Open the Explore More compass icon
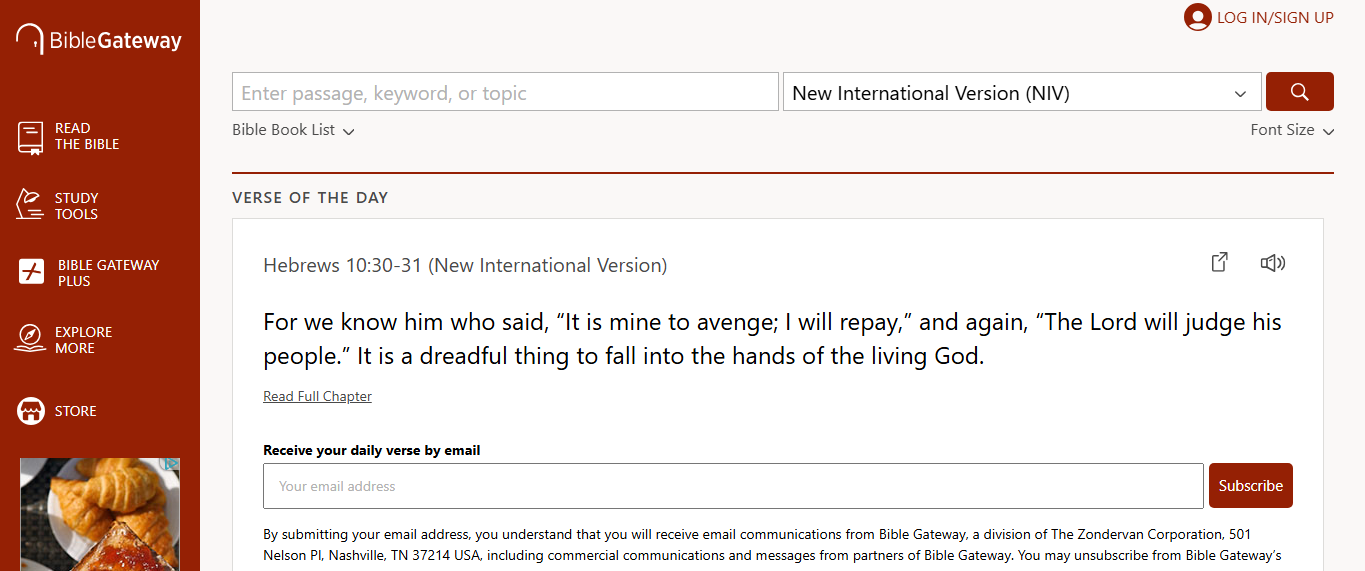The image size is (1365, 571). [x=30, y=339]
